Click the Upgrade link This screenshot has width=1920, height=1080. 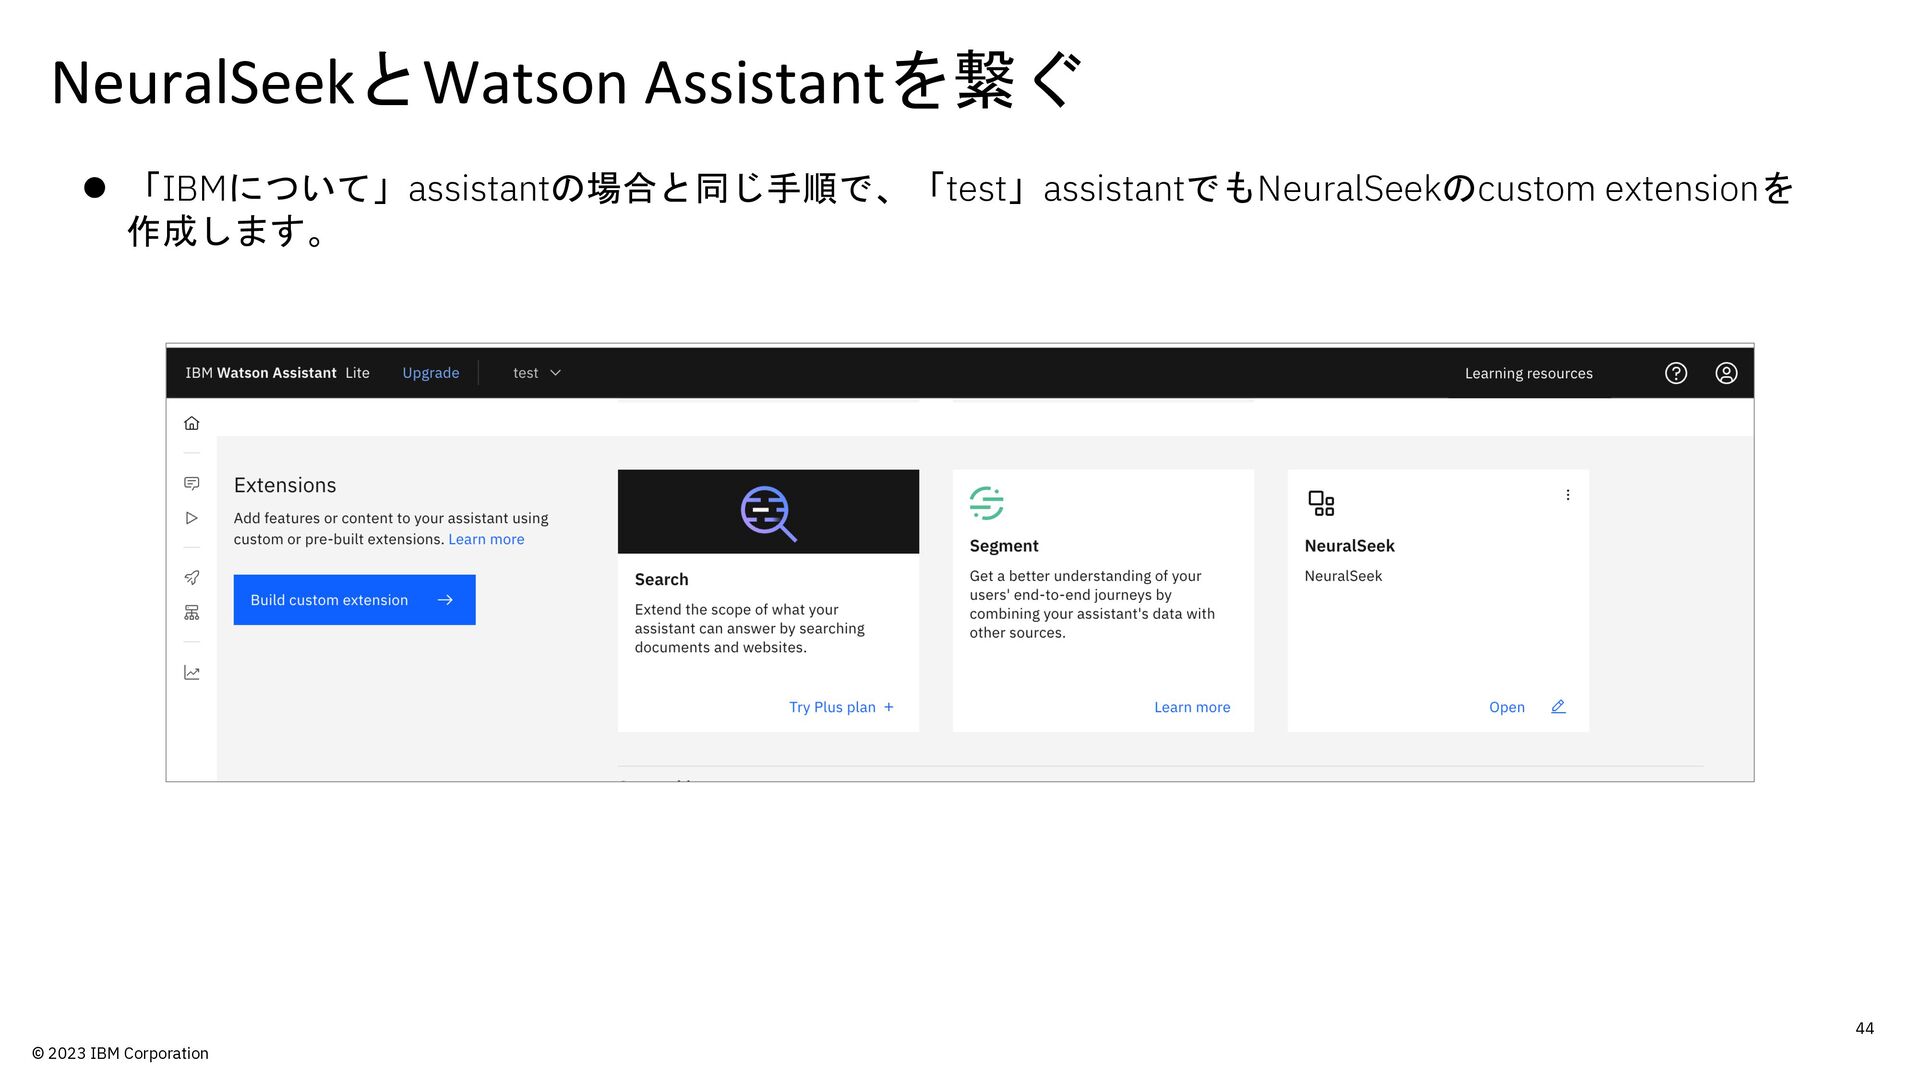431,373
